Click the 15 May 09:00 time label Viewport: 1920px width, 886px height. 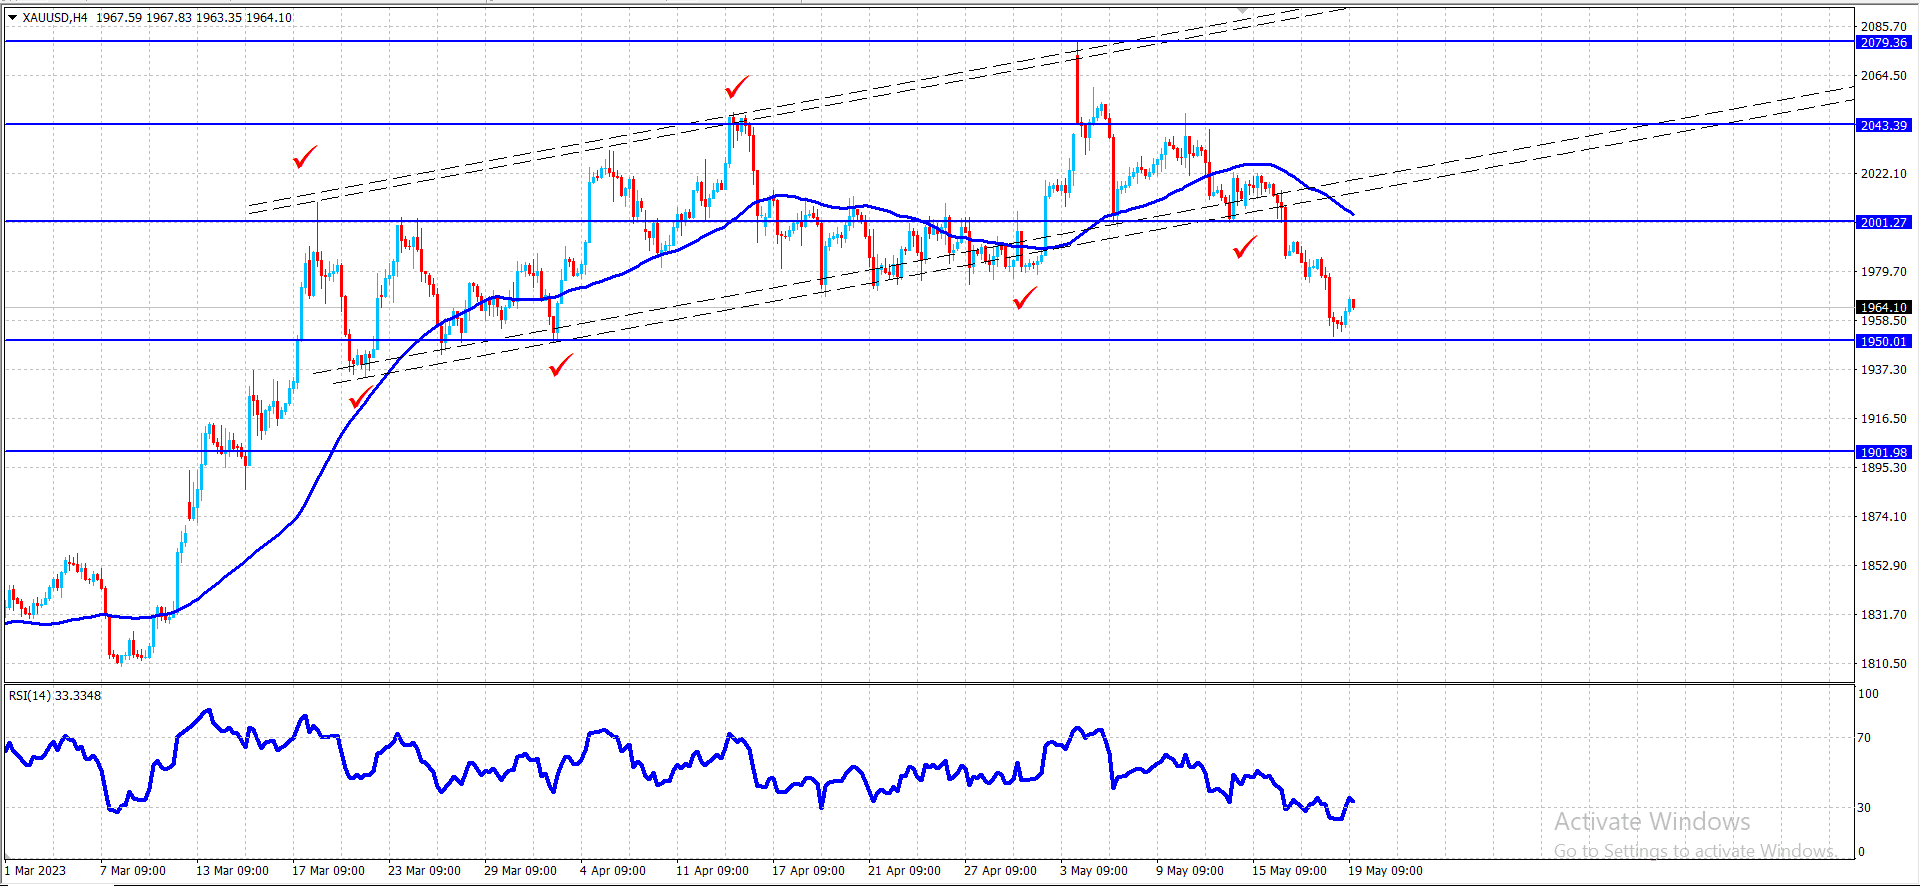pos(1289,871)
